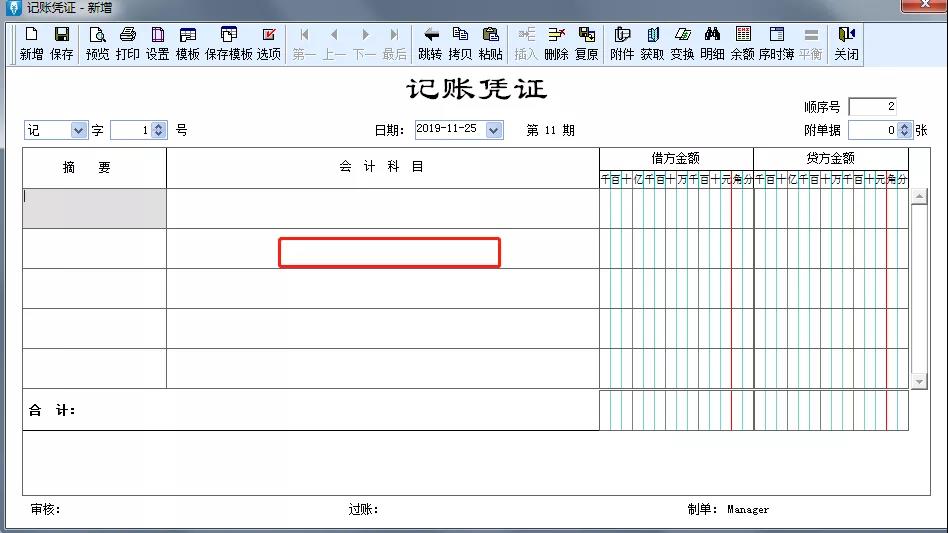Open the 模板 template icon
This screenshot has height=533, width=948.
pos(188,43)
